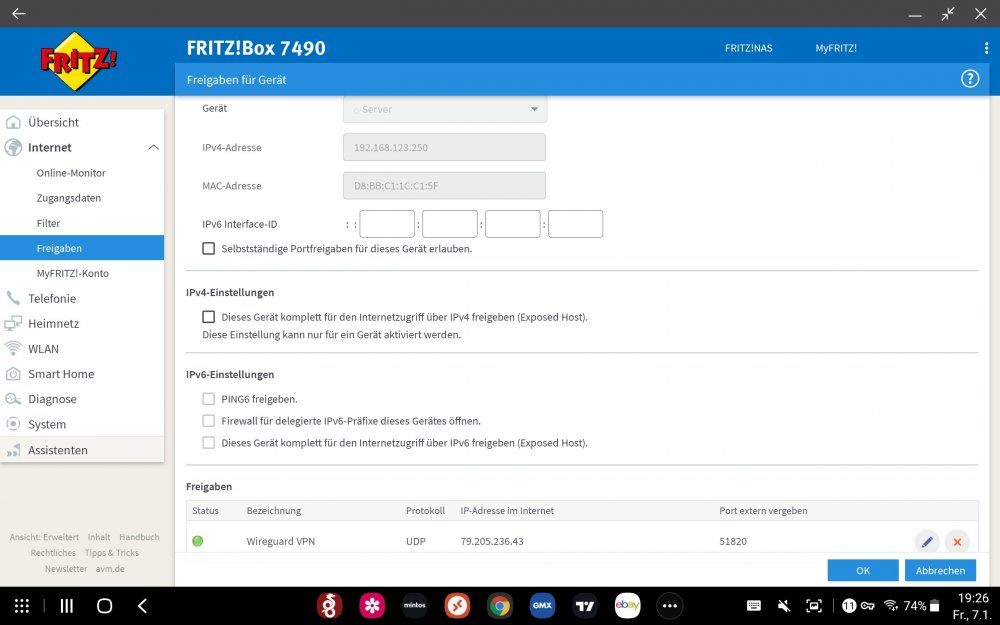Screen dimensions: 1000x625
Task: Click the WLAN wifi icon in sidebar
Action: click(x=13, y=348)
